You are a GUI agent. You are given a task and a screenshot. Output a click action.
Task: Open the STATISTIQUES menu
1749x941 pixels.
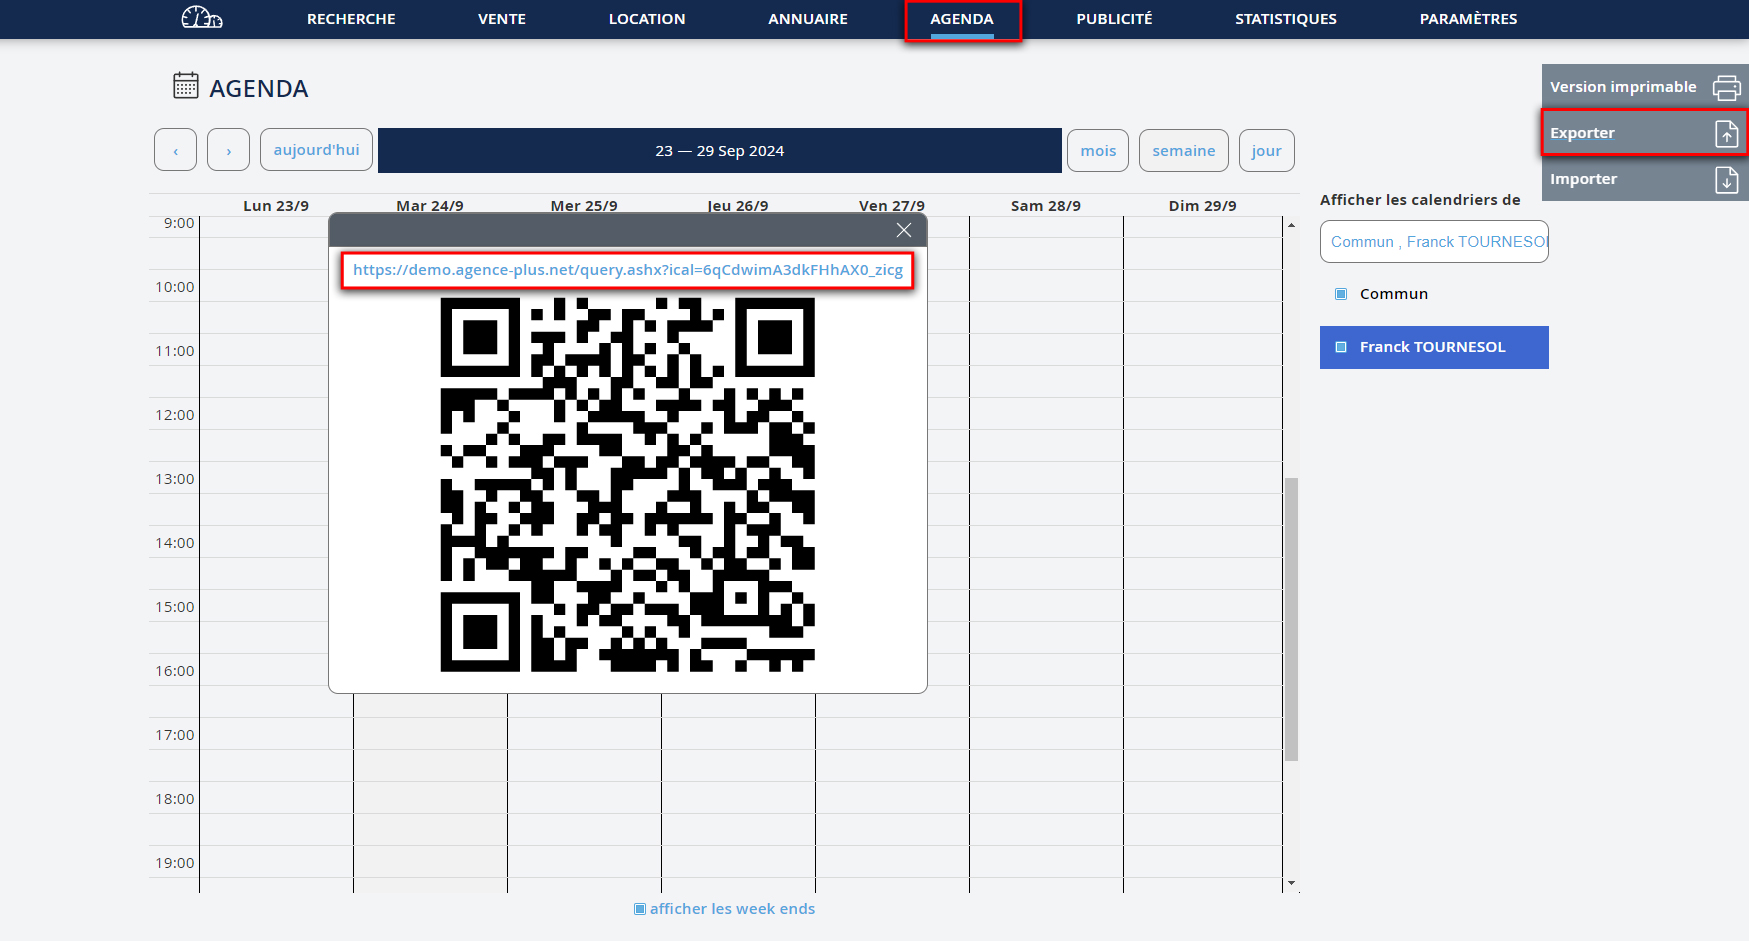pyautogui.click(x=1285, y=19)
